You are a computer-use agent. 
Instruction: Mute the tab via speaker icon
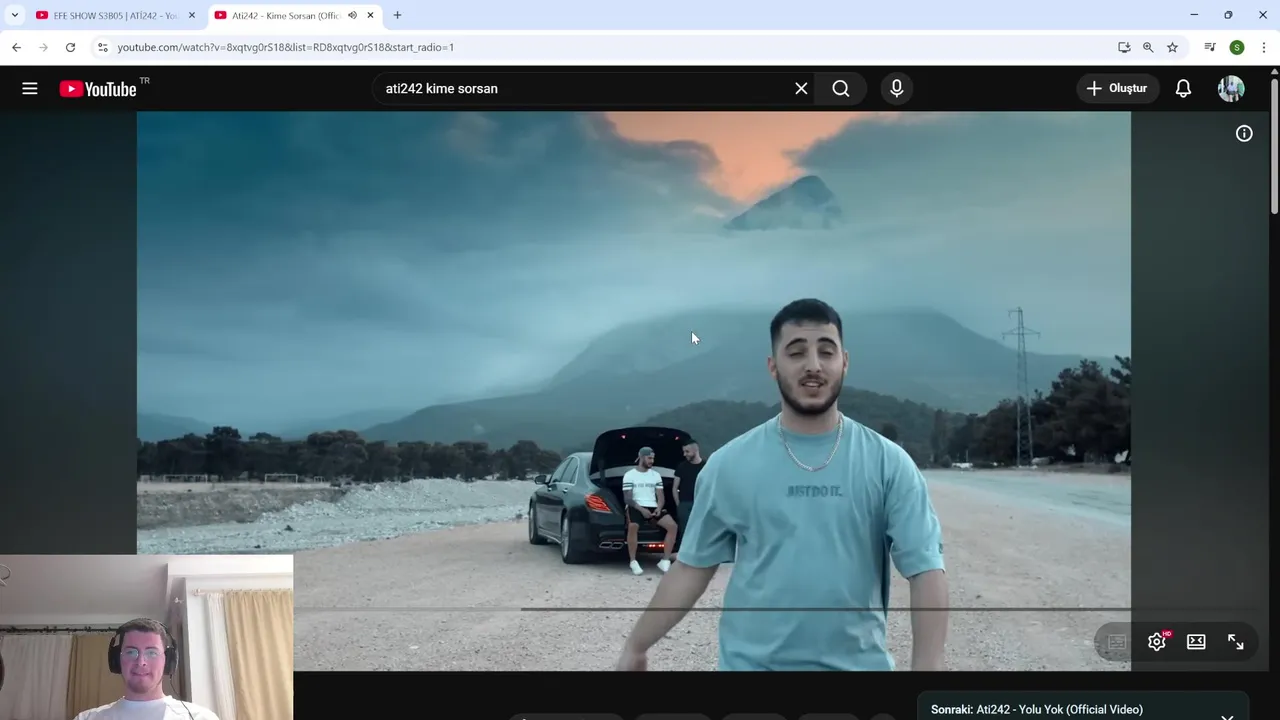click(352, 16)
